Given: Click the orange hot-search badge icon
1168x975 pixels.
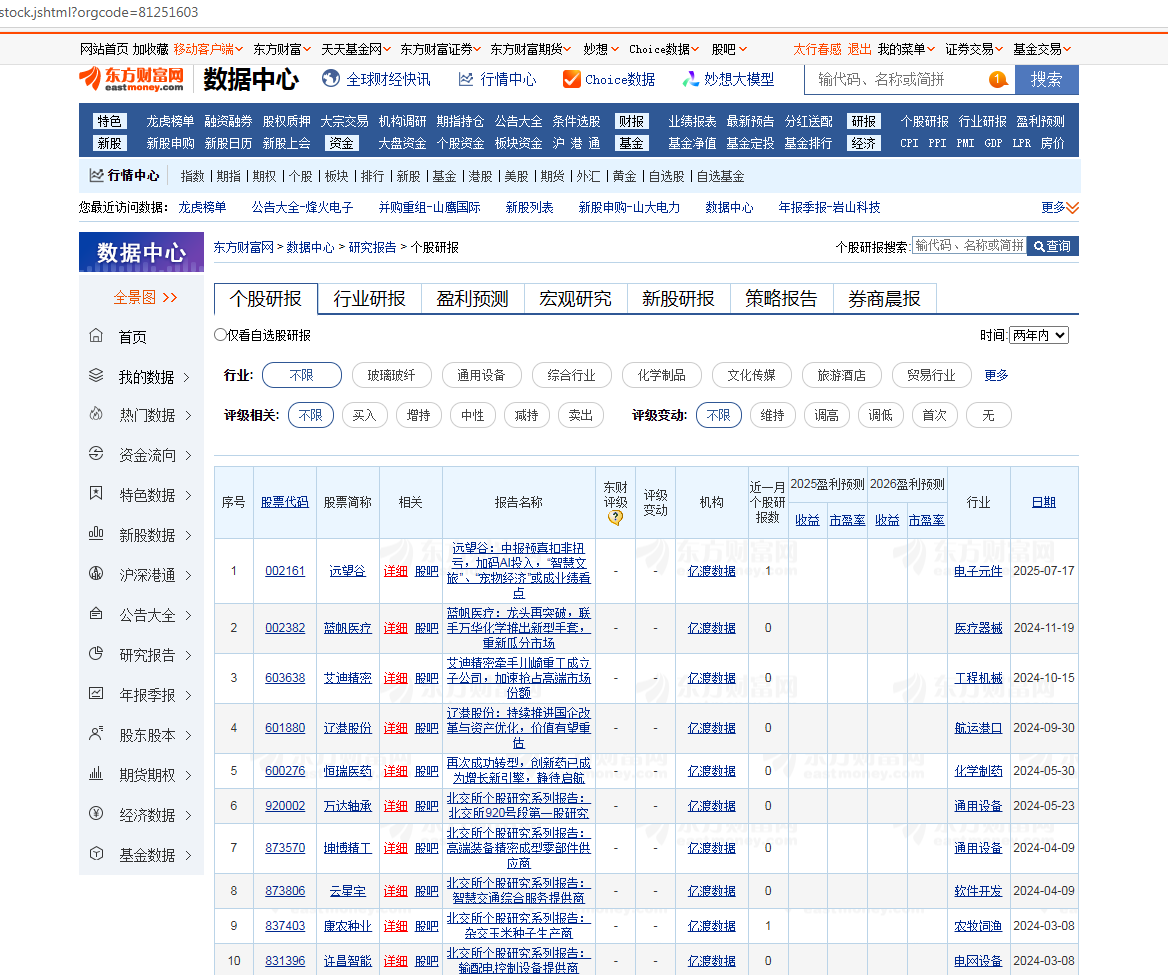Looking at the screenshot, I should click(x=997, y=79).
